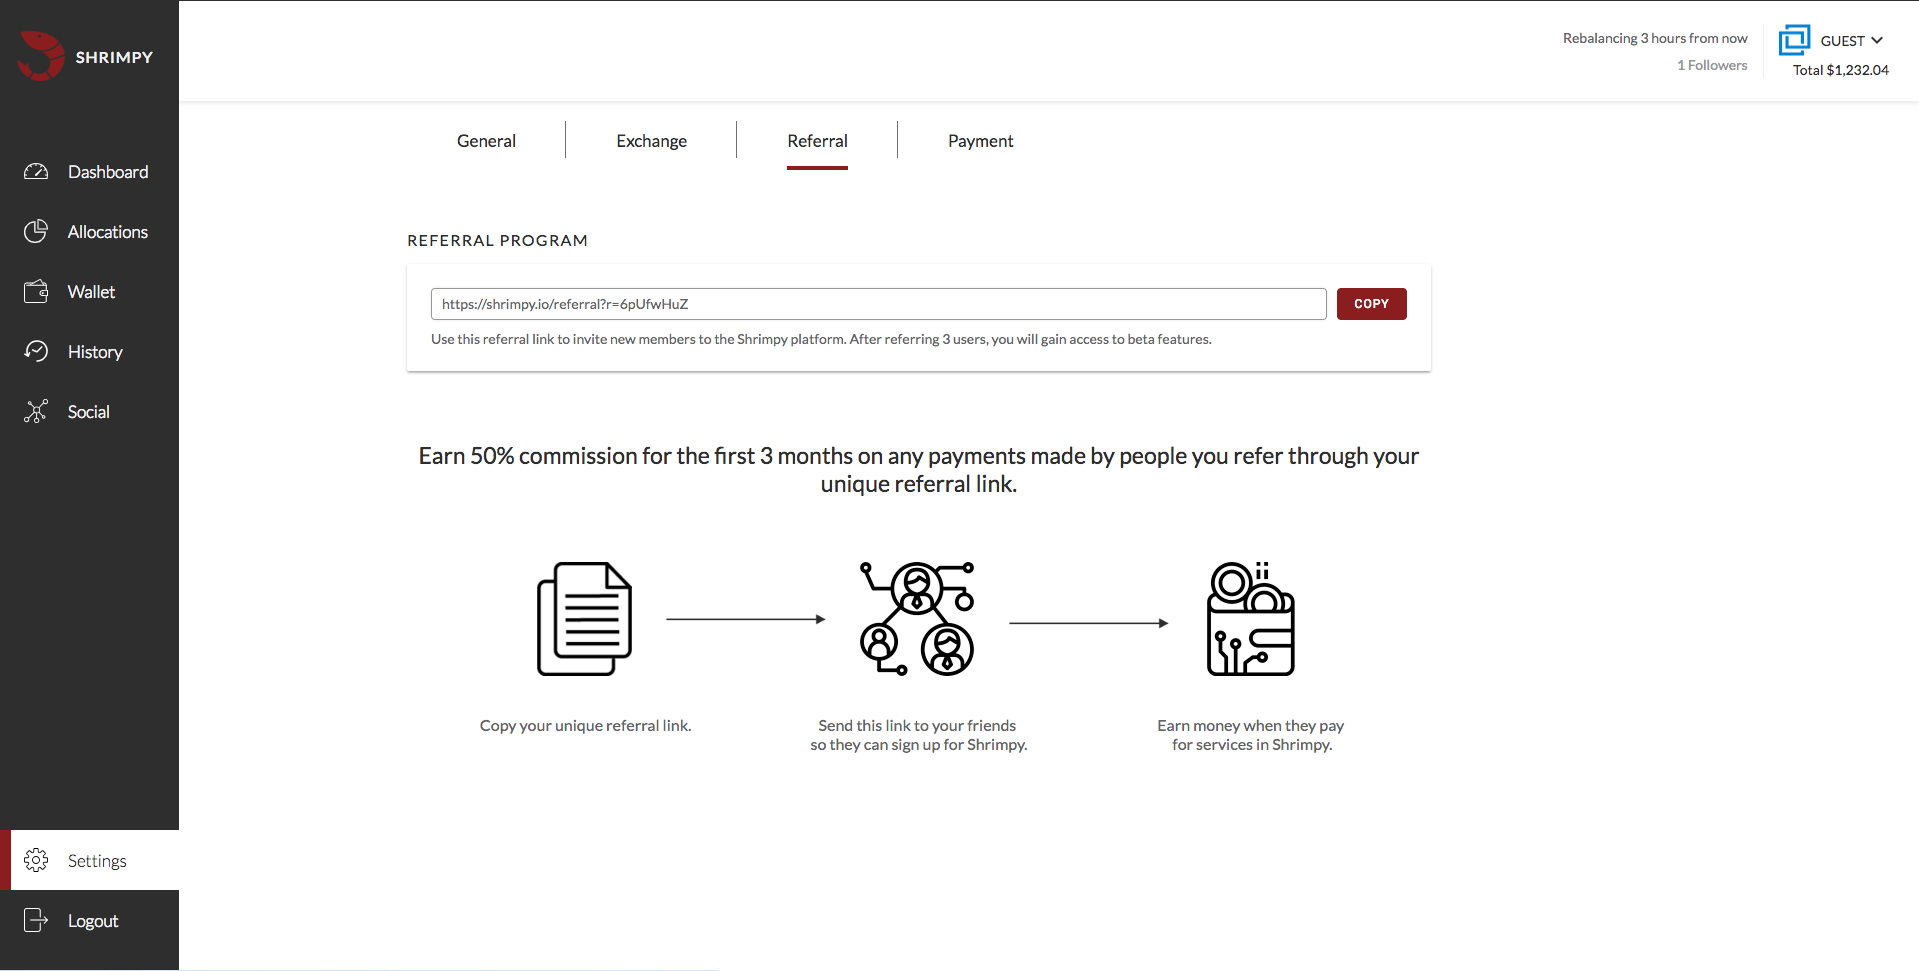This screenshot has width=1919, height=971.
Task: Click 'Rebalancing 3 hours from now' status
Action: (1655, 38)
